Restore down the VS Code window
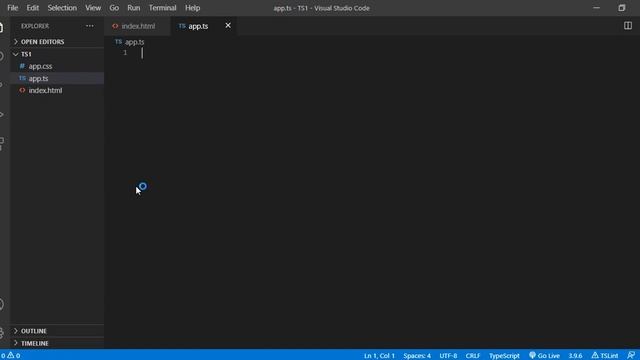Screen dimensions: 640x360 tap(622, 8)
